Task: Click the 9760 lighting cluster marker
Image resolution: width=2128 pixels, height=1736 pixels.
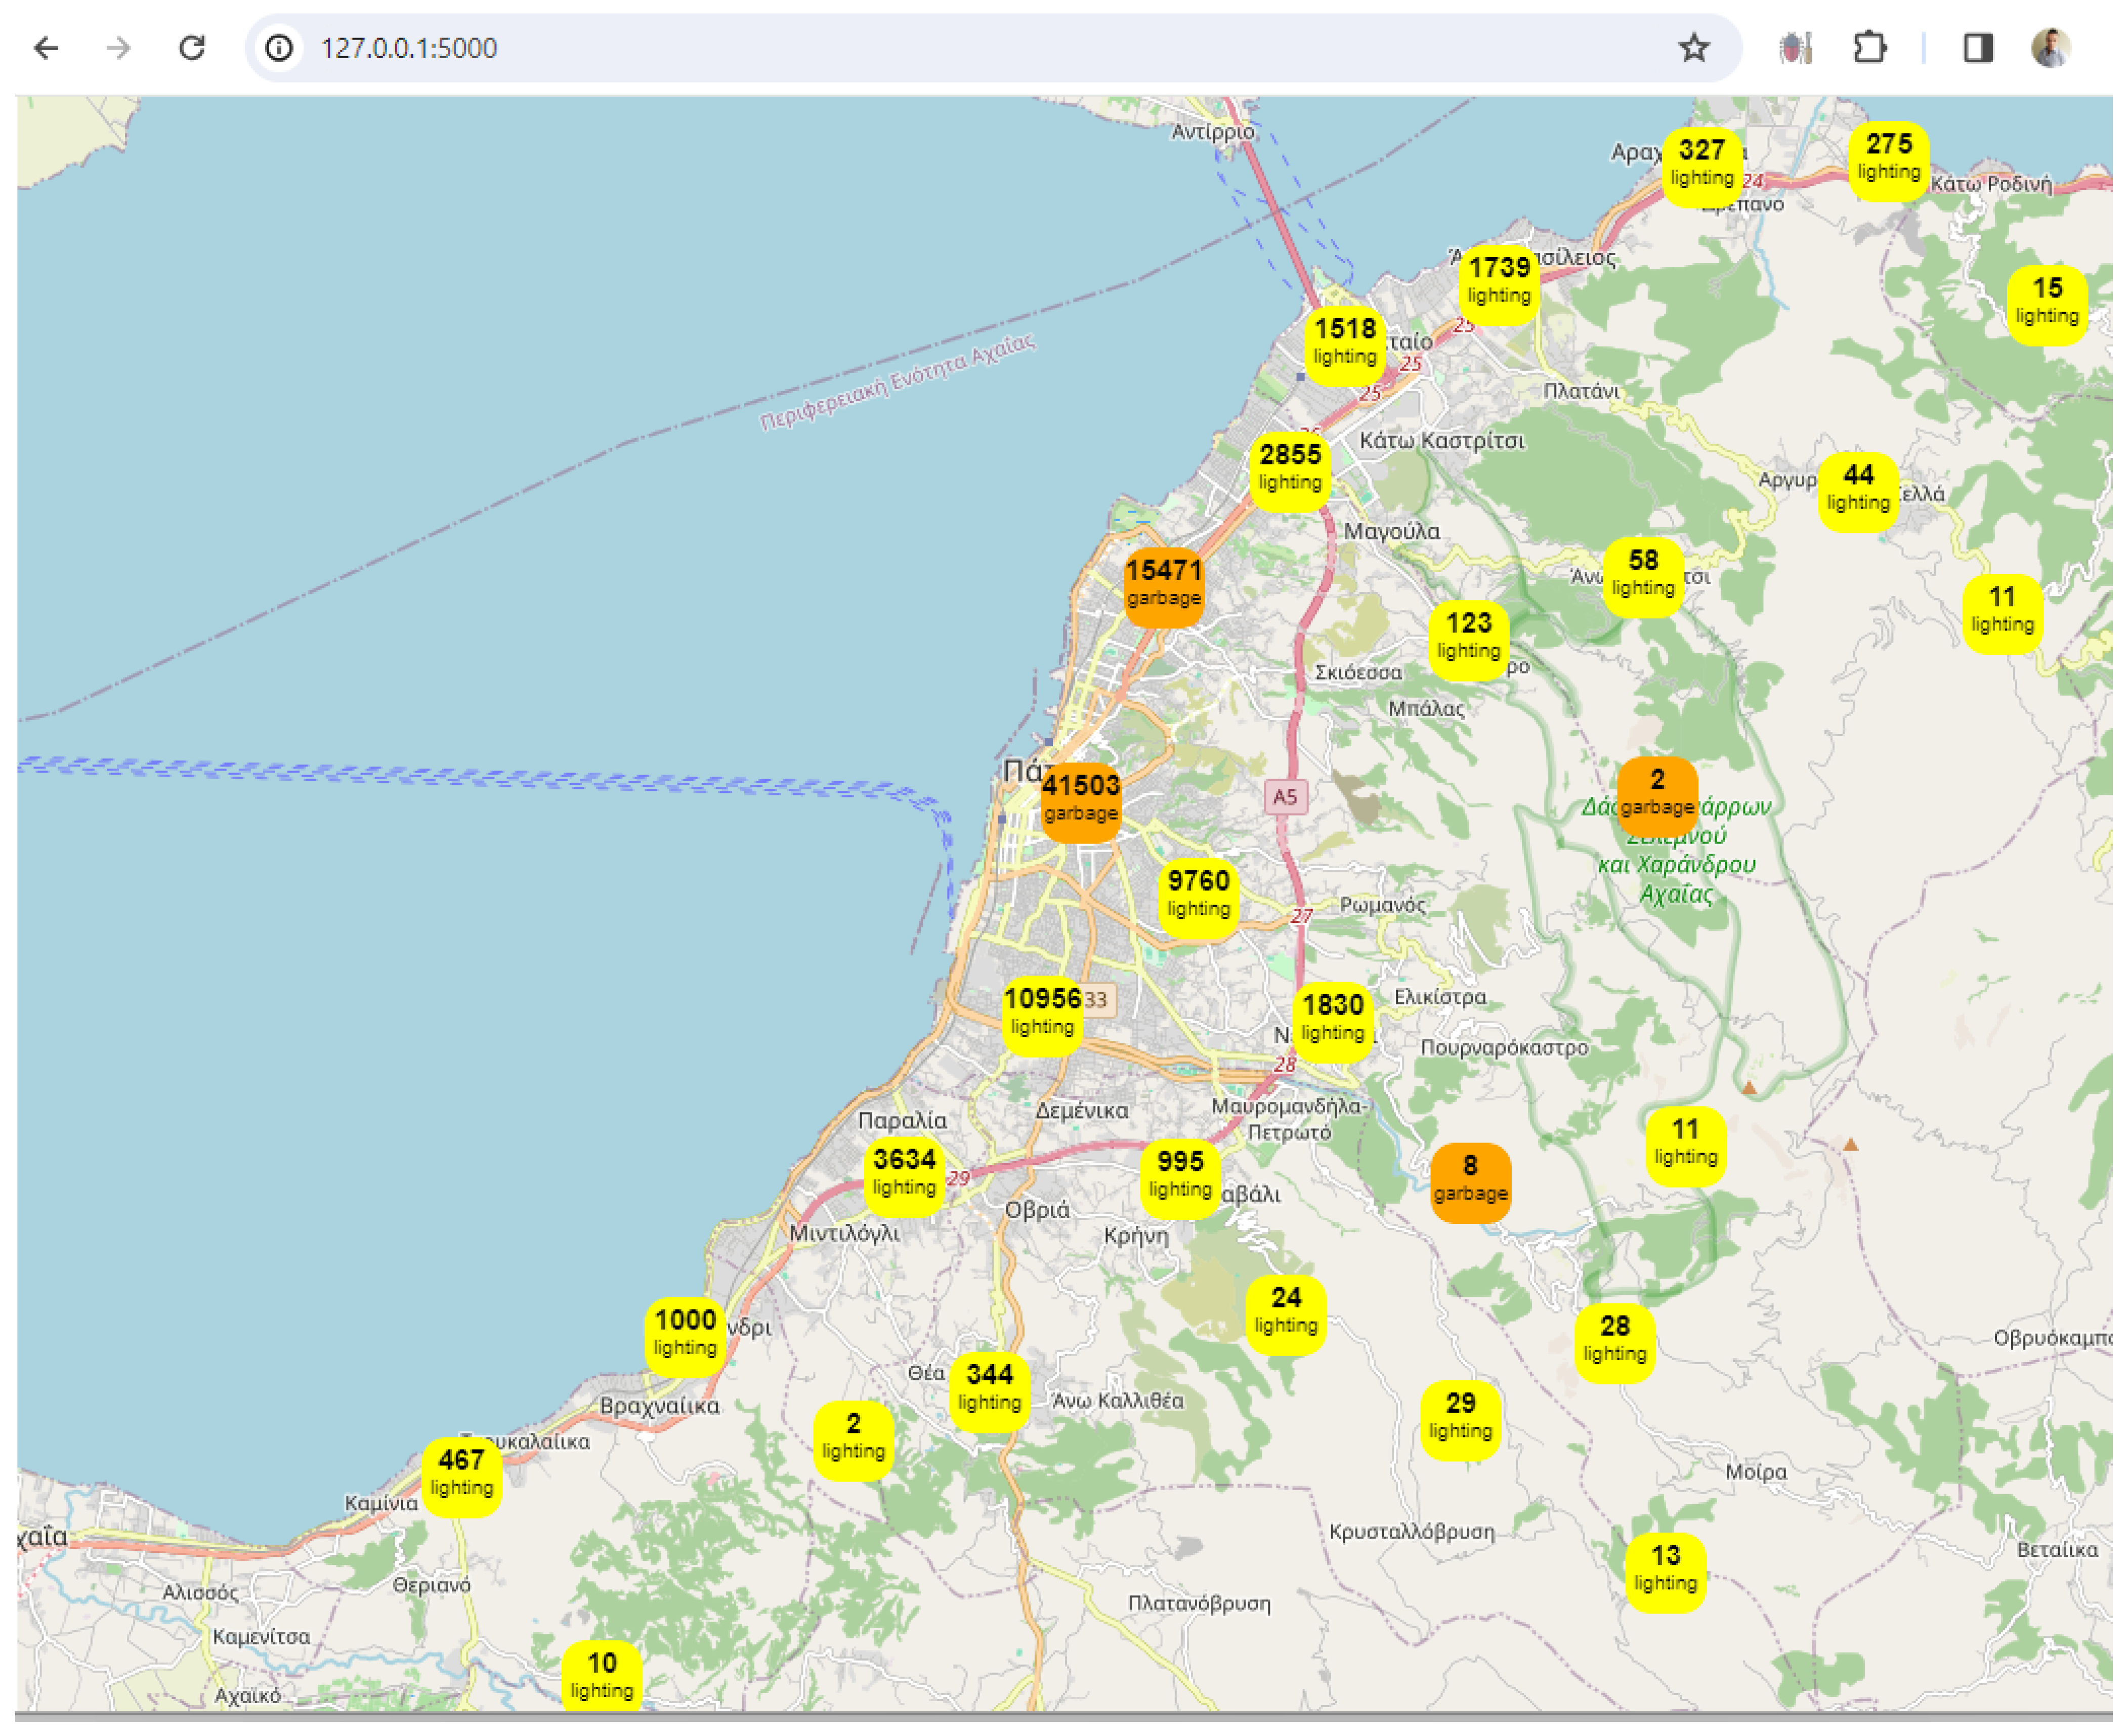Action: pos(1198,895)
